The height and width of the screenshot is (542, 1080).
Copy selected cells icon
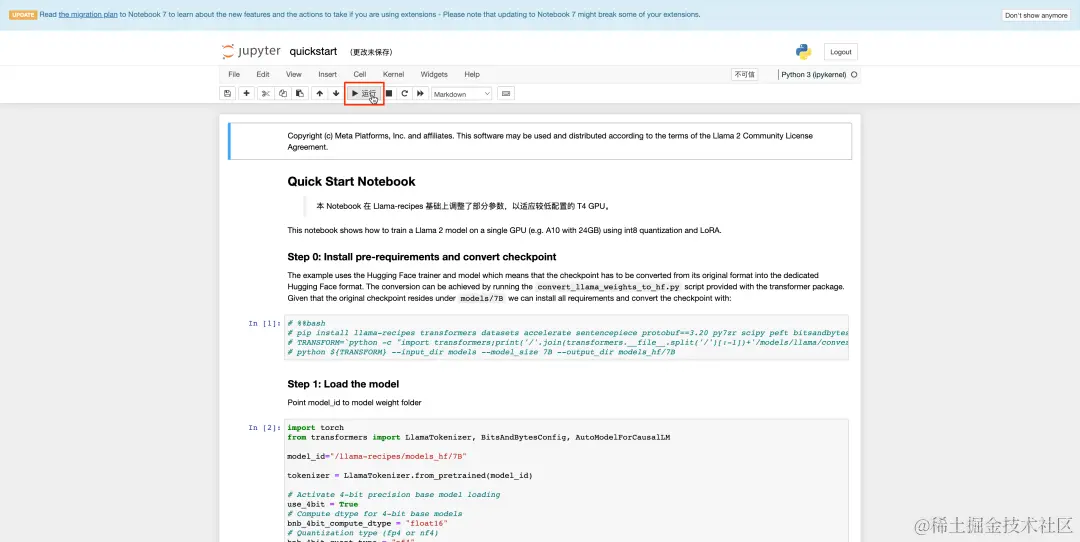coord(282,94)
